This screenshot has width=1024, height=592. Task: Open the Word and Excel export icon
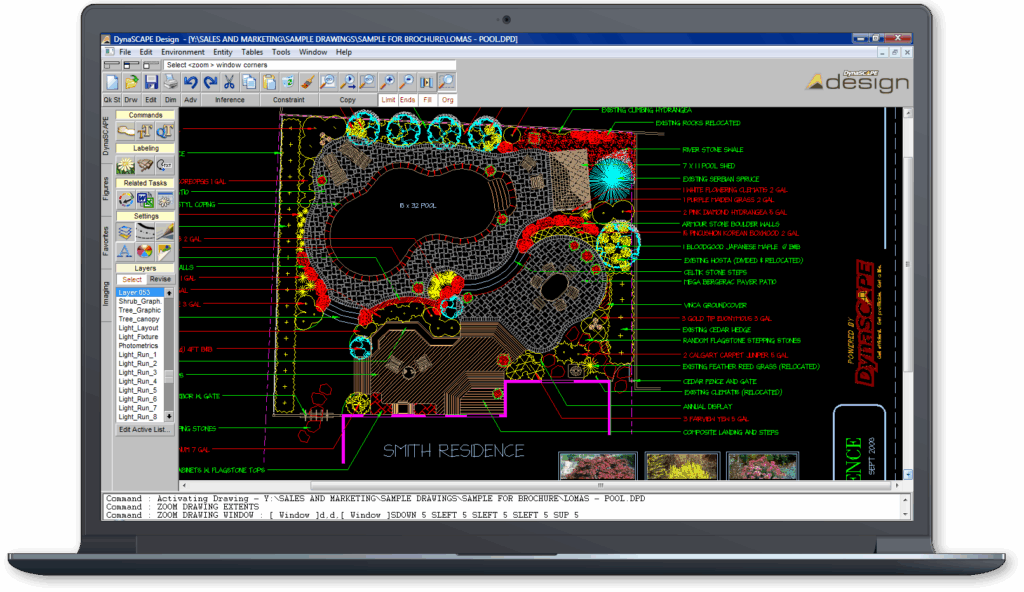(145, 199)
